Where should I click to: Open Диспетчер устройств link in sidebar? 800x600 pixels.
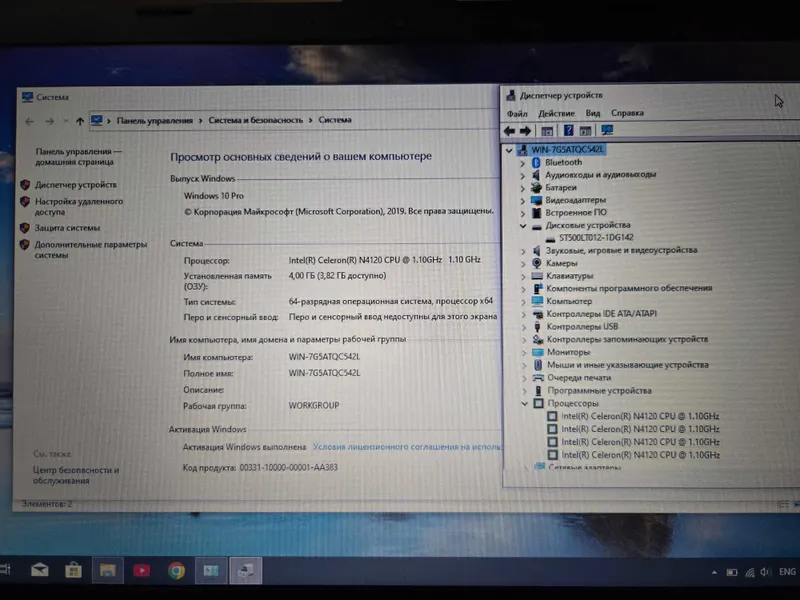[76, 185]
